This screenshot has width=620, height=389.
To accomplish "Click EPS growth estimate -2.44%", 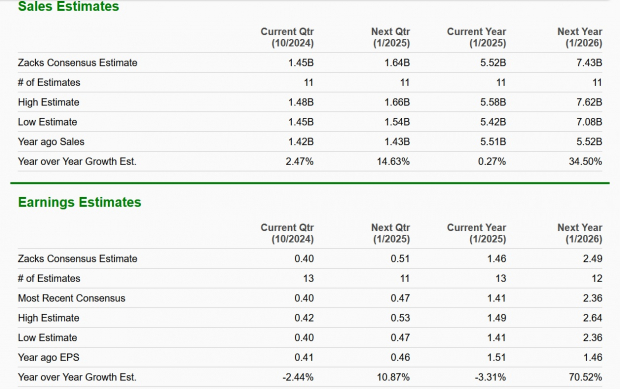I will pos(298,377).
